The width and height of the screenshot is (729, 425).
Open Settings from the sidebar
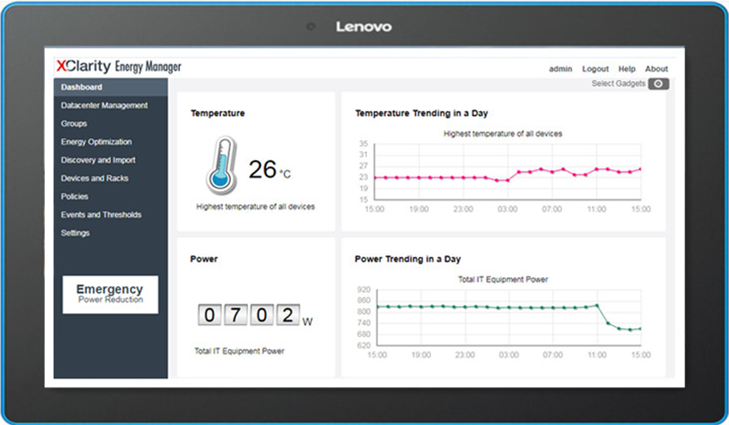click(75, 233)
